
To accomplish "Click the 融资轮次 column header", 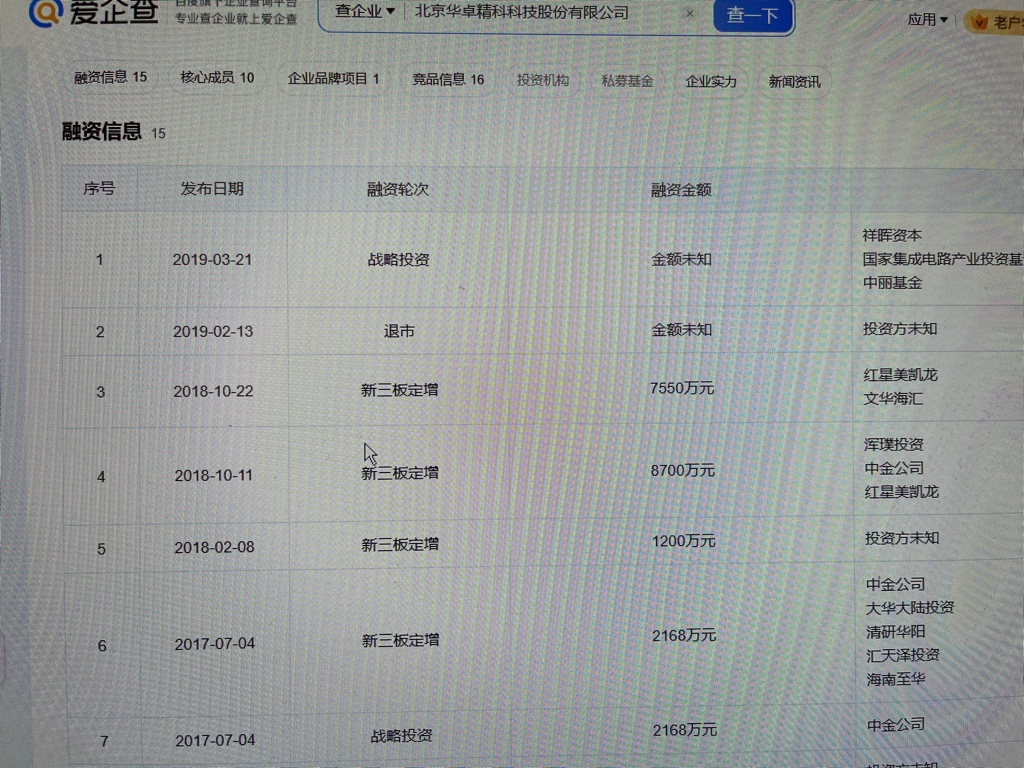I will click(398, 190).
